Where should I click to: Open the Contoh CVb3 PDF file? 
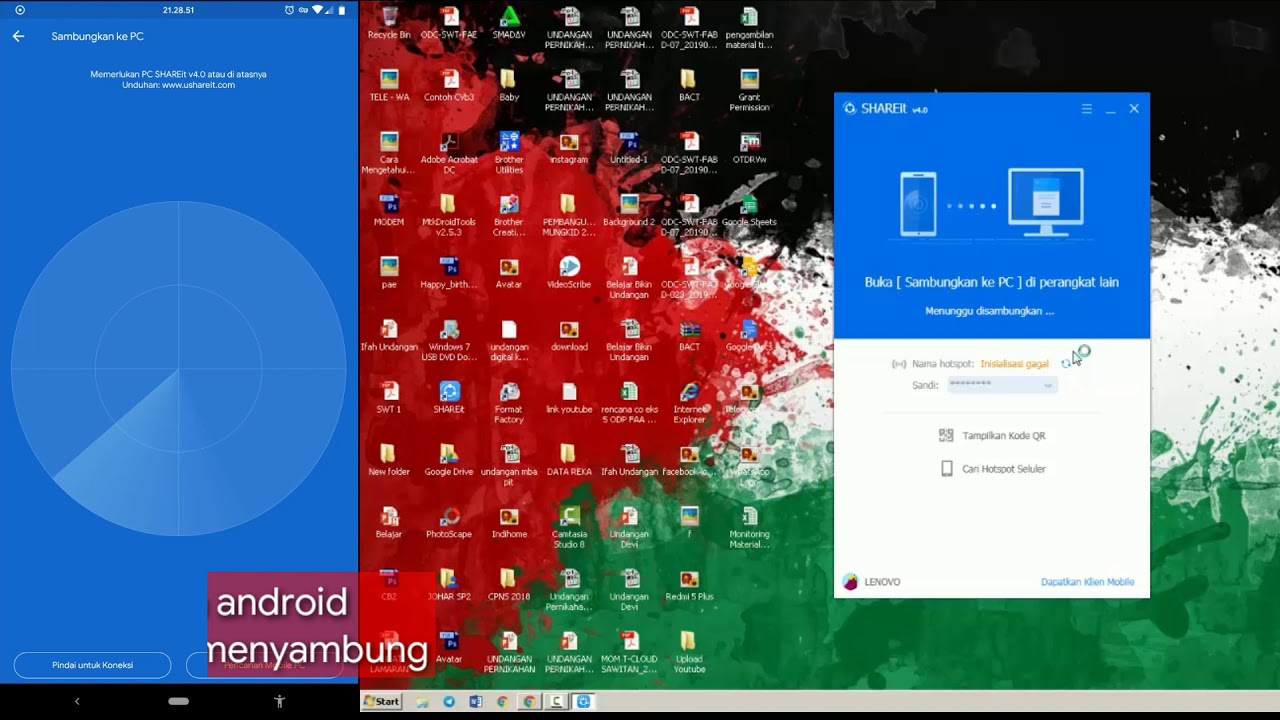point(449,85)
